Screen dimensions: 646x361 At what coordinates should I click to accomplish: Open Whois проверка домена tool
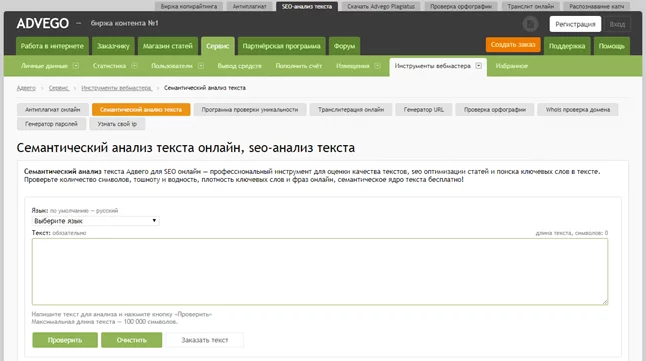(x=578, y=110)
